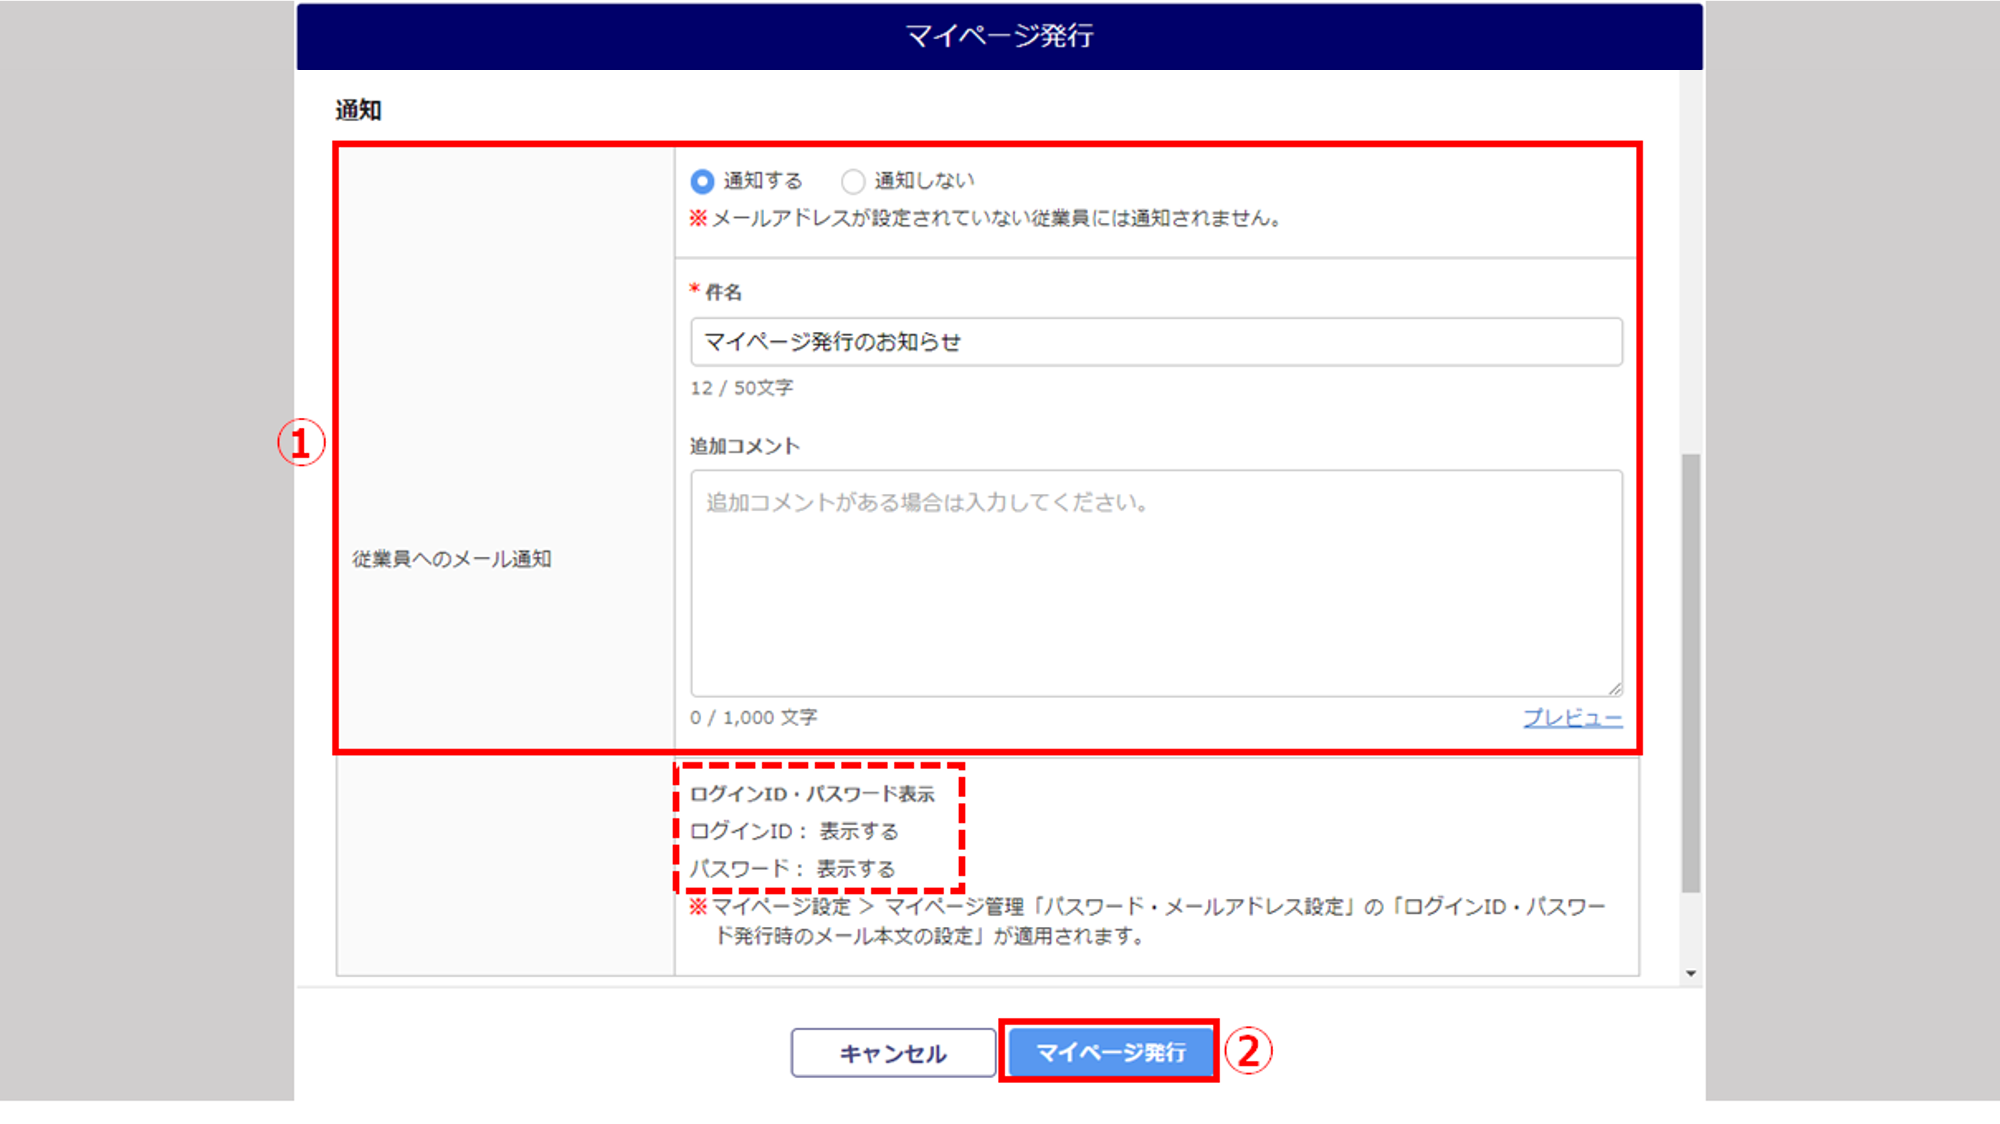Image resolution: width=2000 pixels, height=1124 pixels.
Task: Click the ログインID: 表示する text
Action: pyautogui.click(x=794, y=831)
